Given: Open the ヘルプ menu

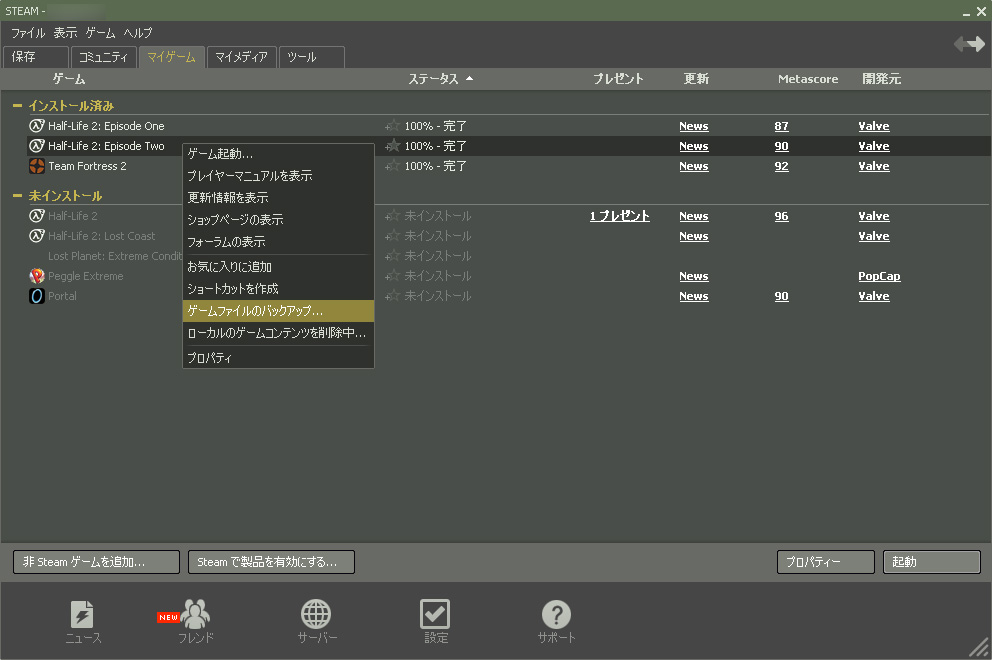Looking at the screenshot, I should pyautogui.click(x=138, y=33).
